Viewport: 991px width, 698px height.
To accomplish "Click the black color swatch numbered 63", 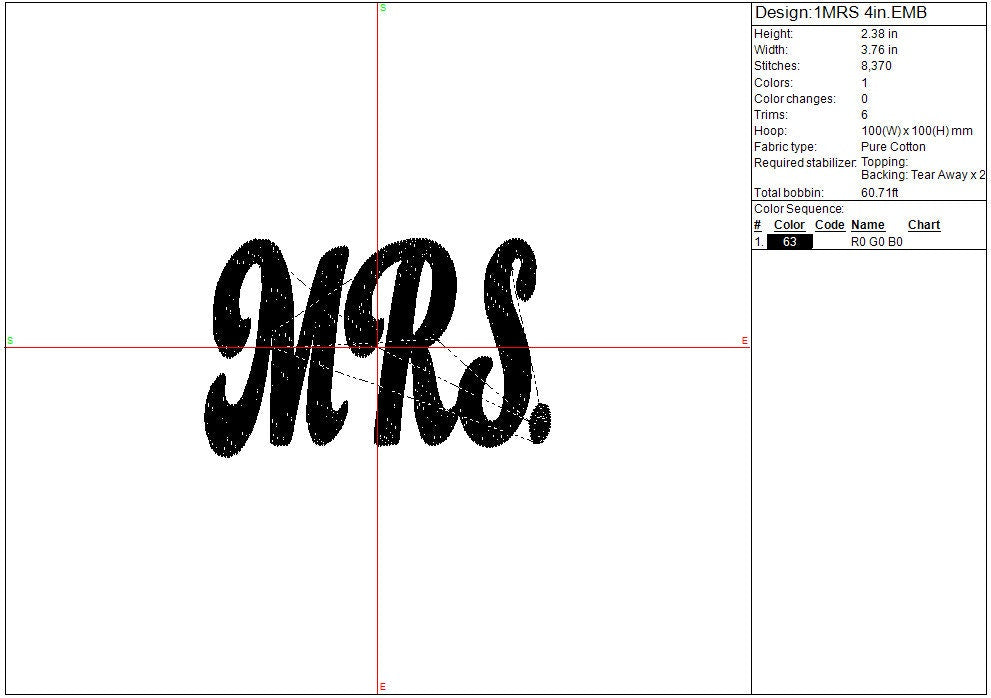I will (789, 242).
